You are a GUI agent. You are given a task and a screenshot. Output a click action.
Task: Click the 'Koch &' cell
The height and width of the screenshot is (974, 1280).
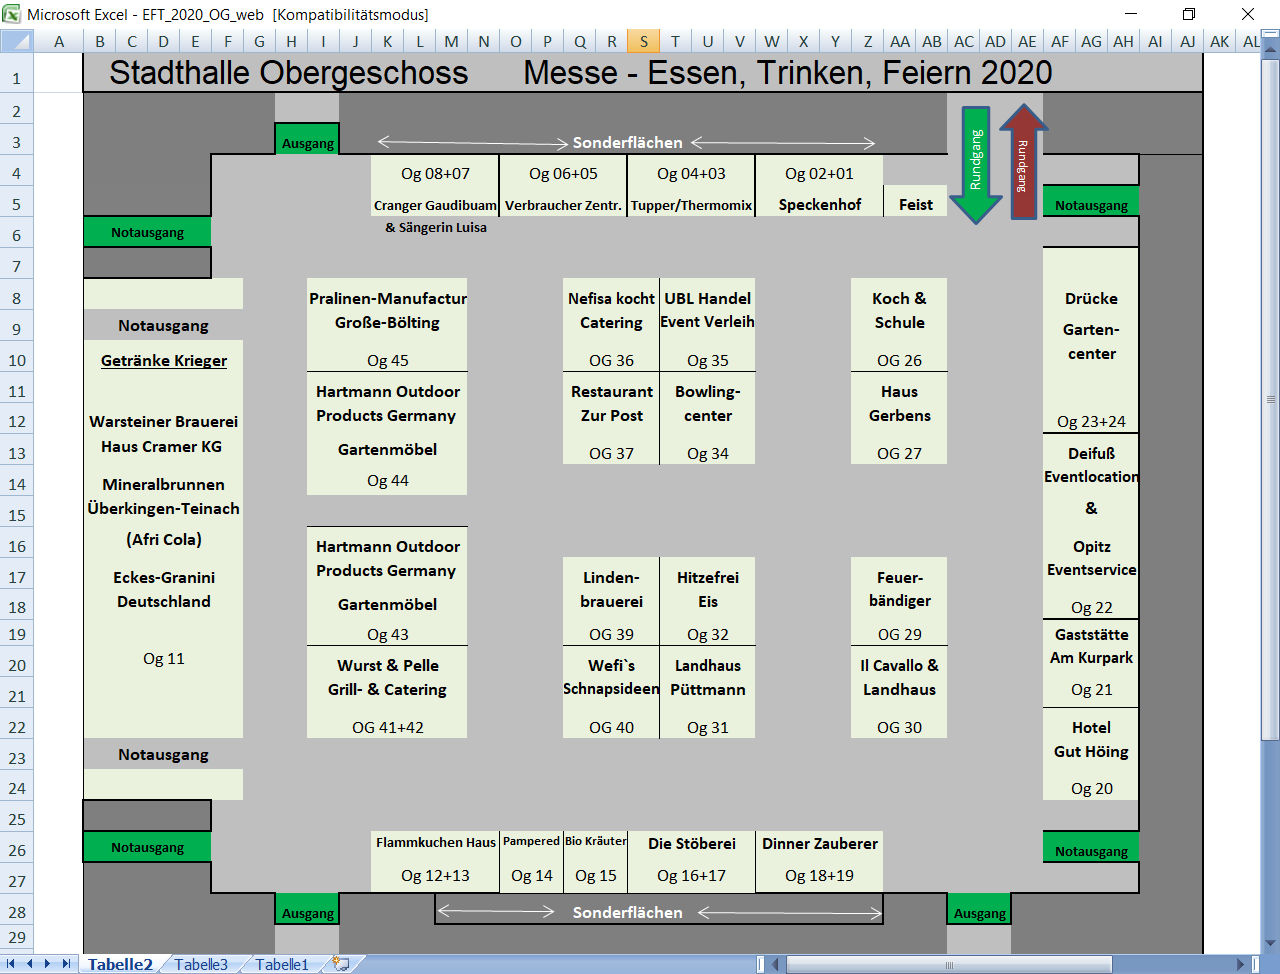[x=899, y=299]
